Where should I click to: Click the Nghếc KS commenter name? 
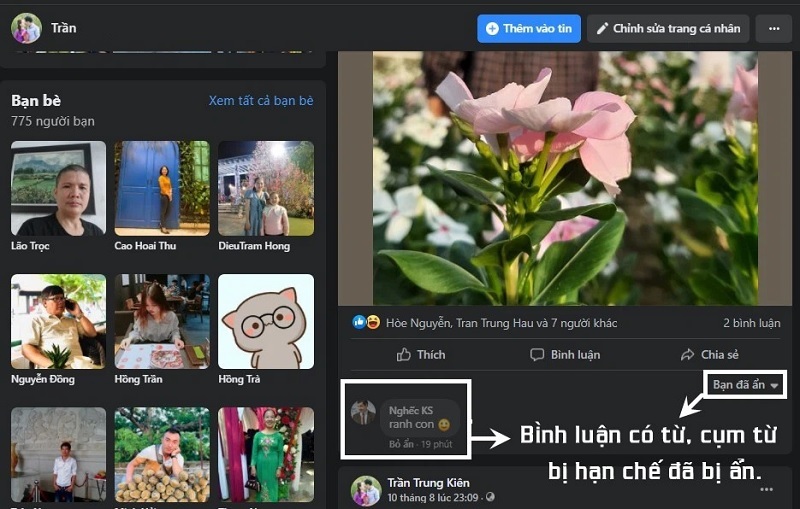pyautogui.click(x=411, y=411)
